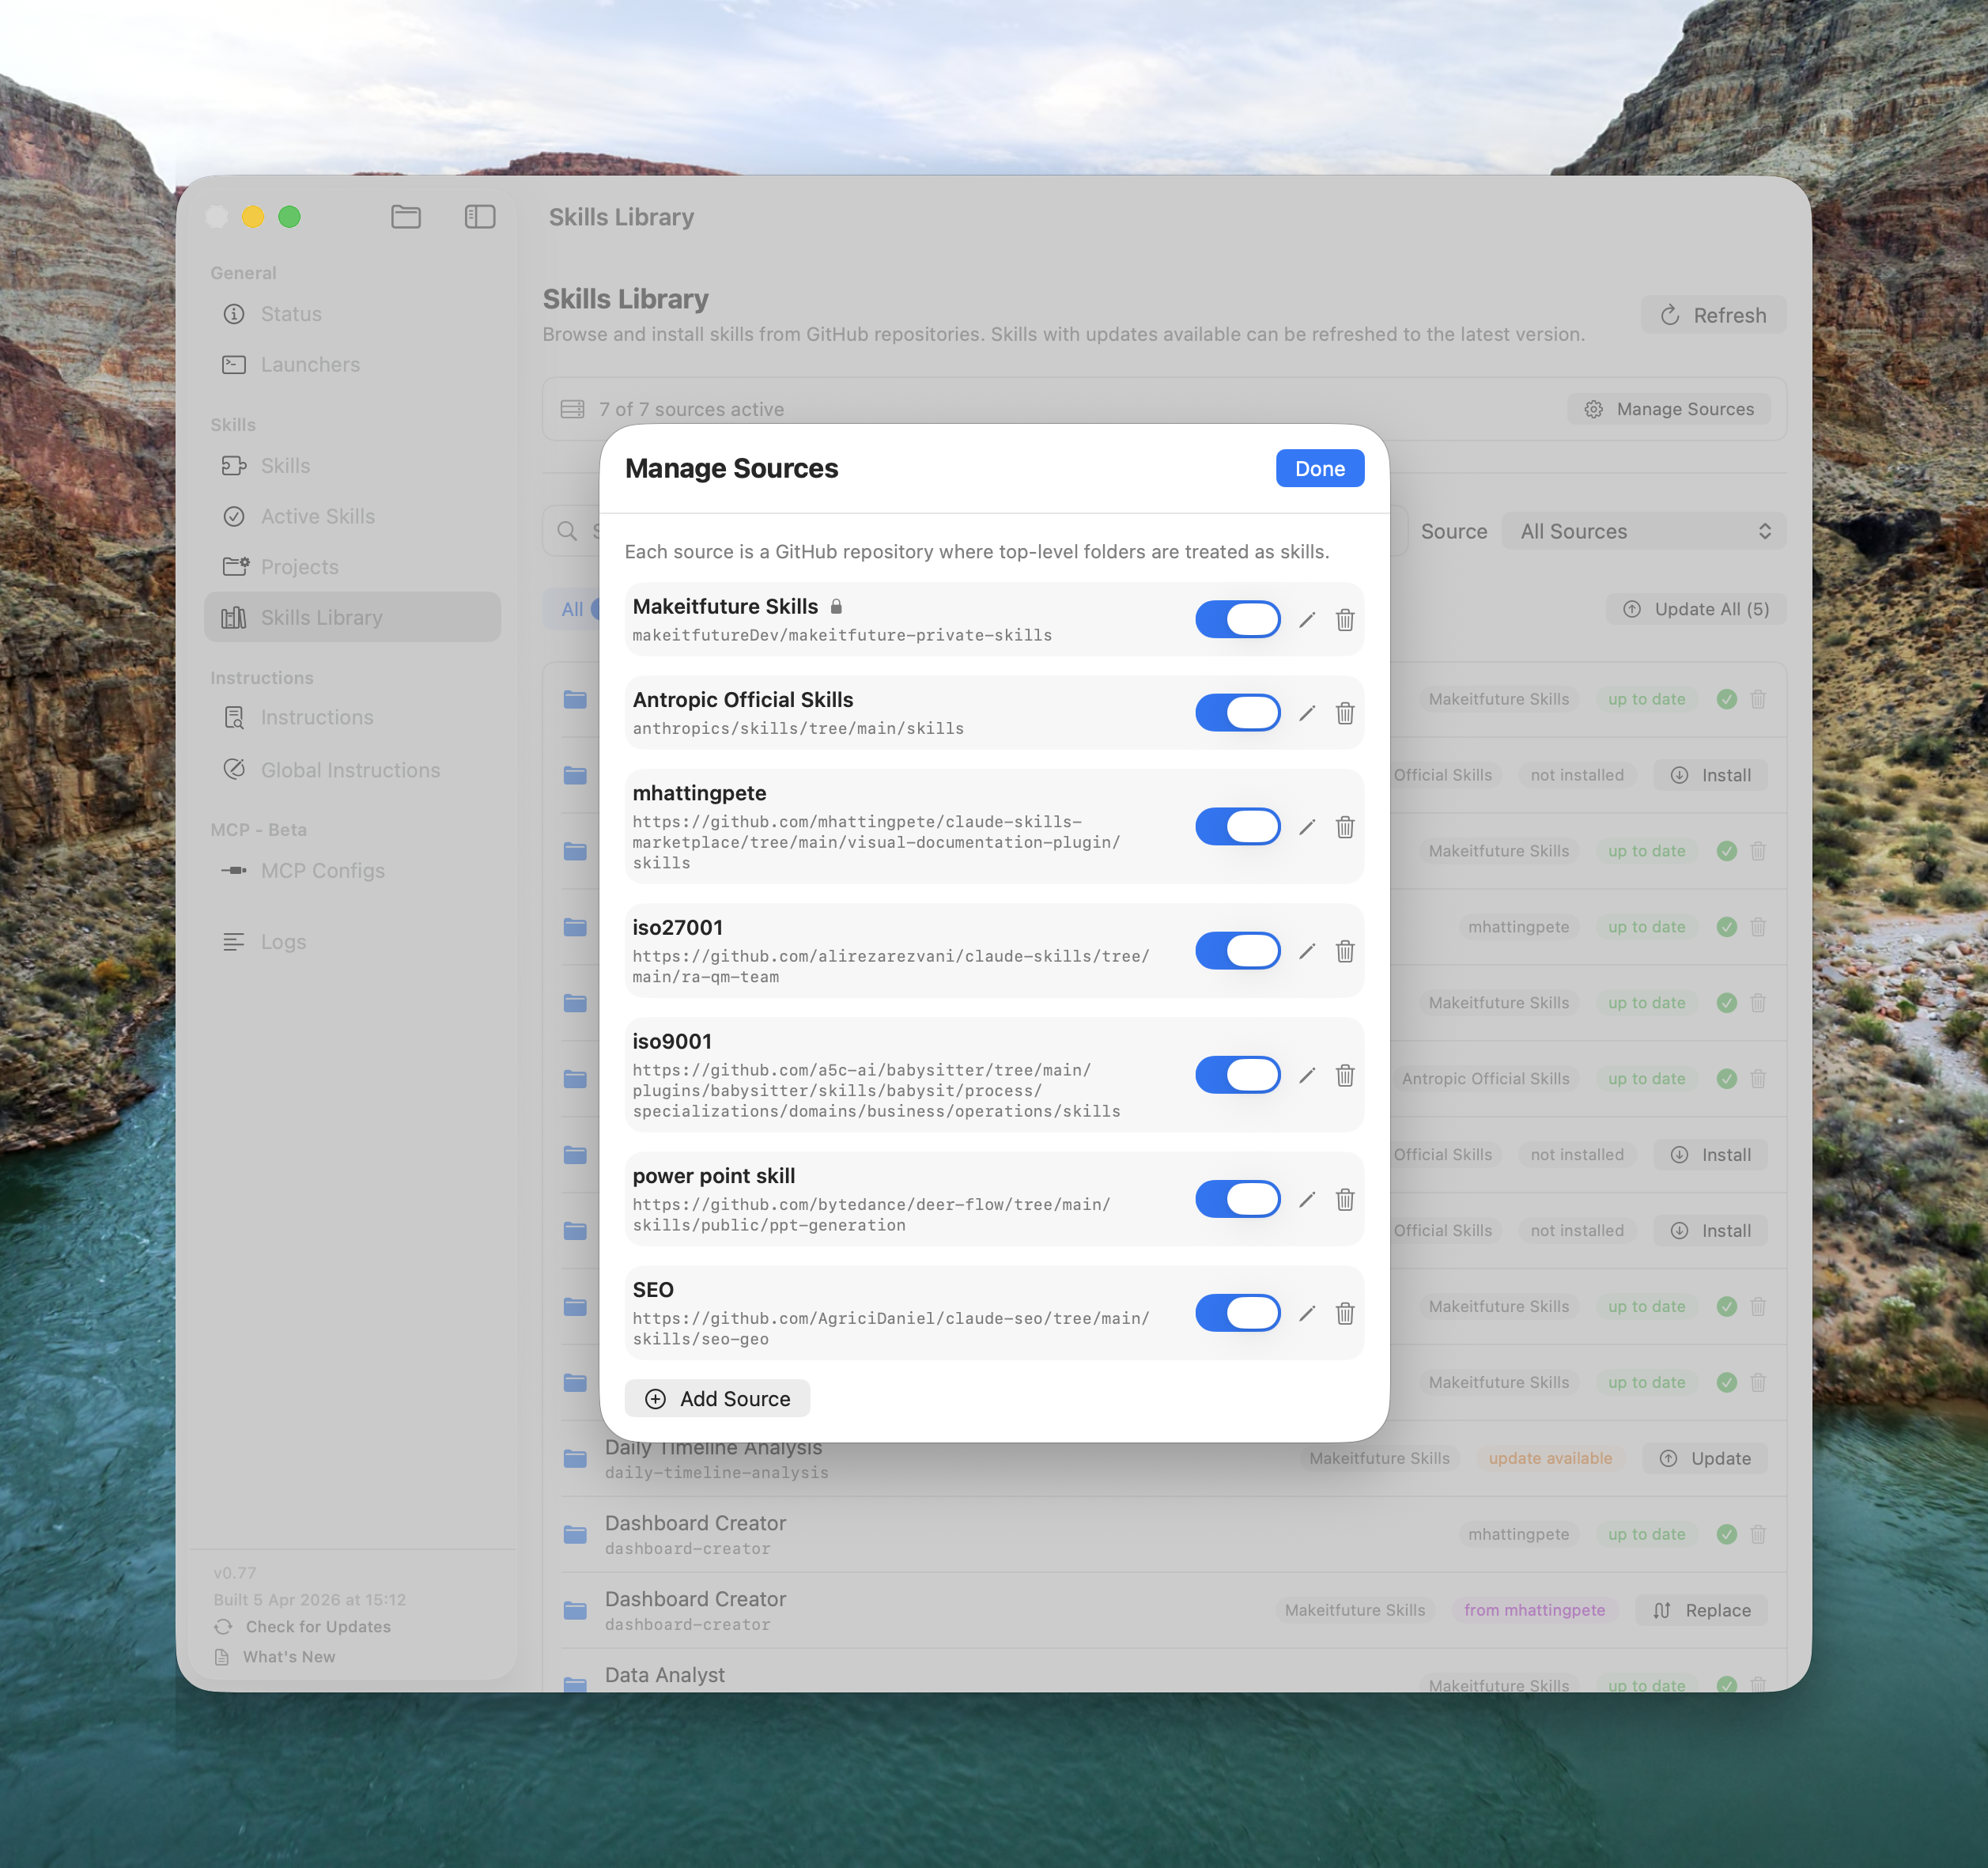The width and height of the screenshot is (1988, 1868).
Task: Edit the Makeitfuture Skills source with the pencil icon
Action: [x=1306, y=620]
